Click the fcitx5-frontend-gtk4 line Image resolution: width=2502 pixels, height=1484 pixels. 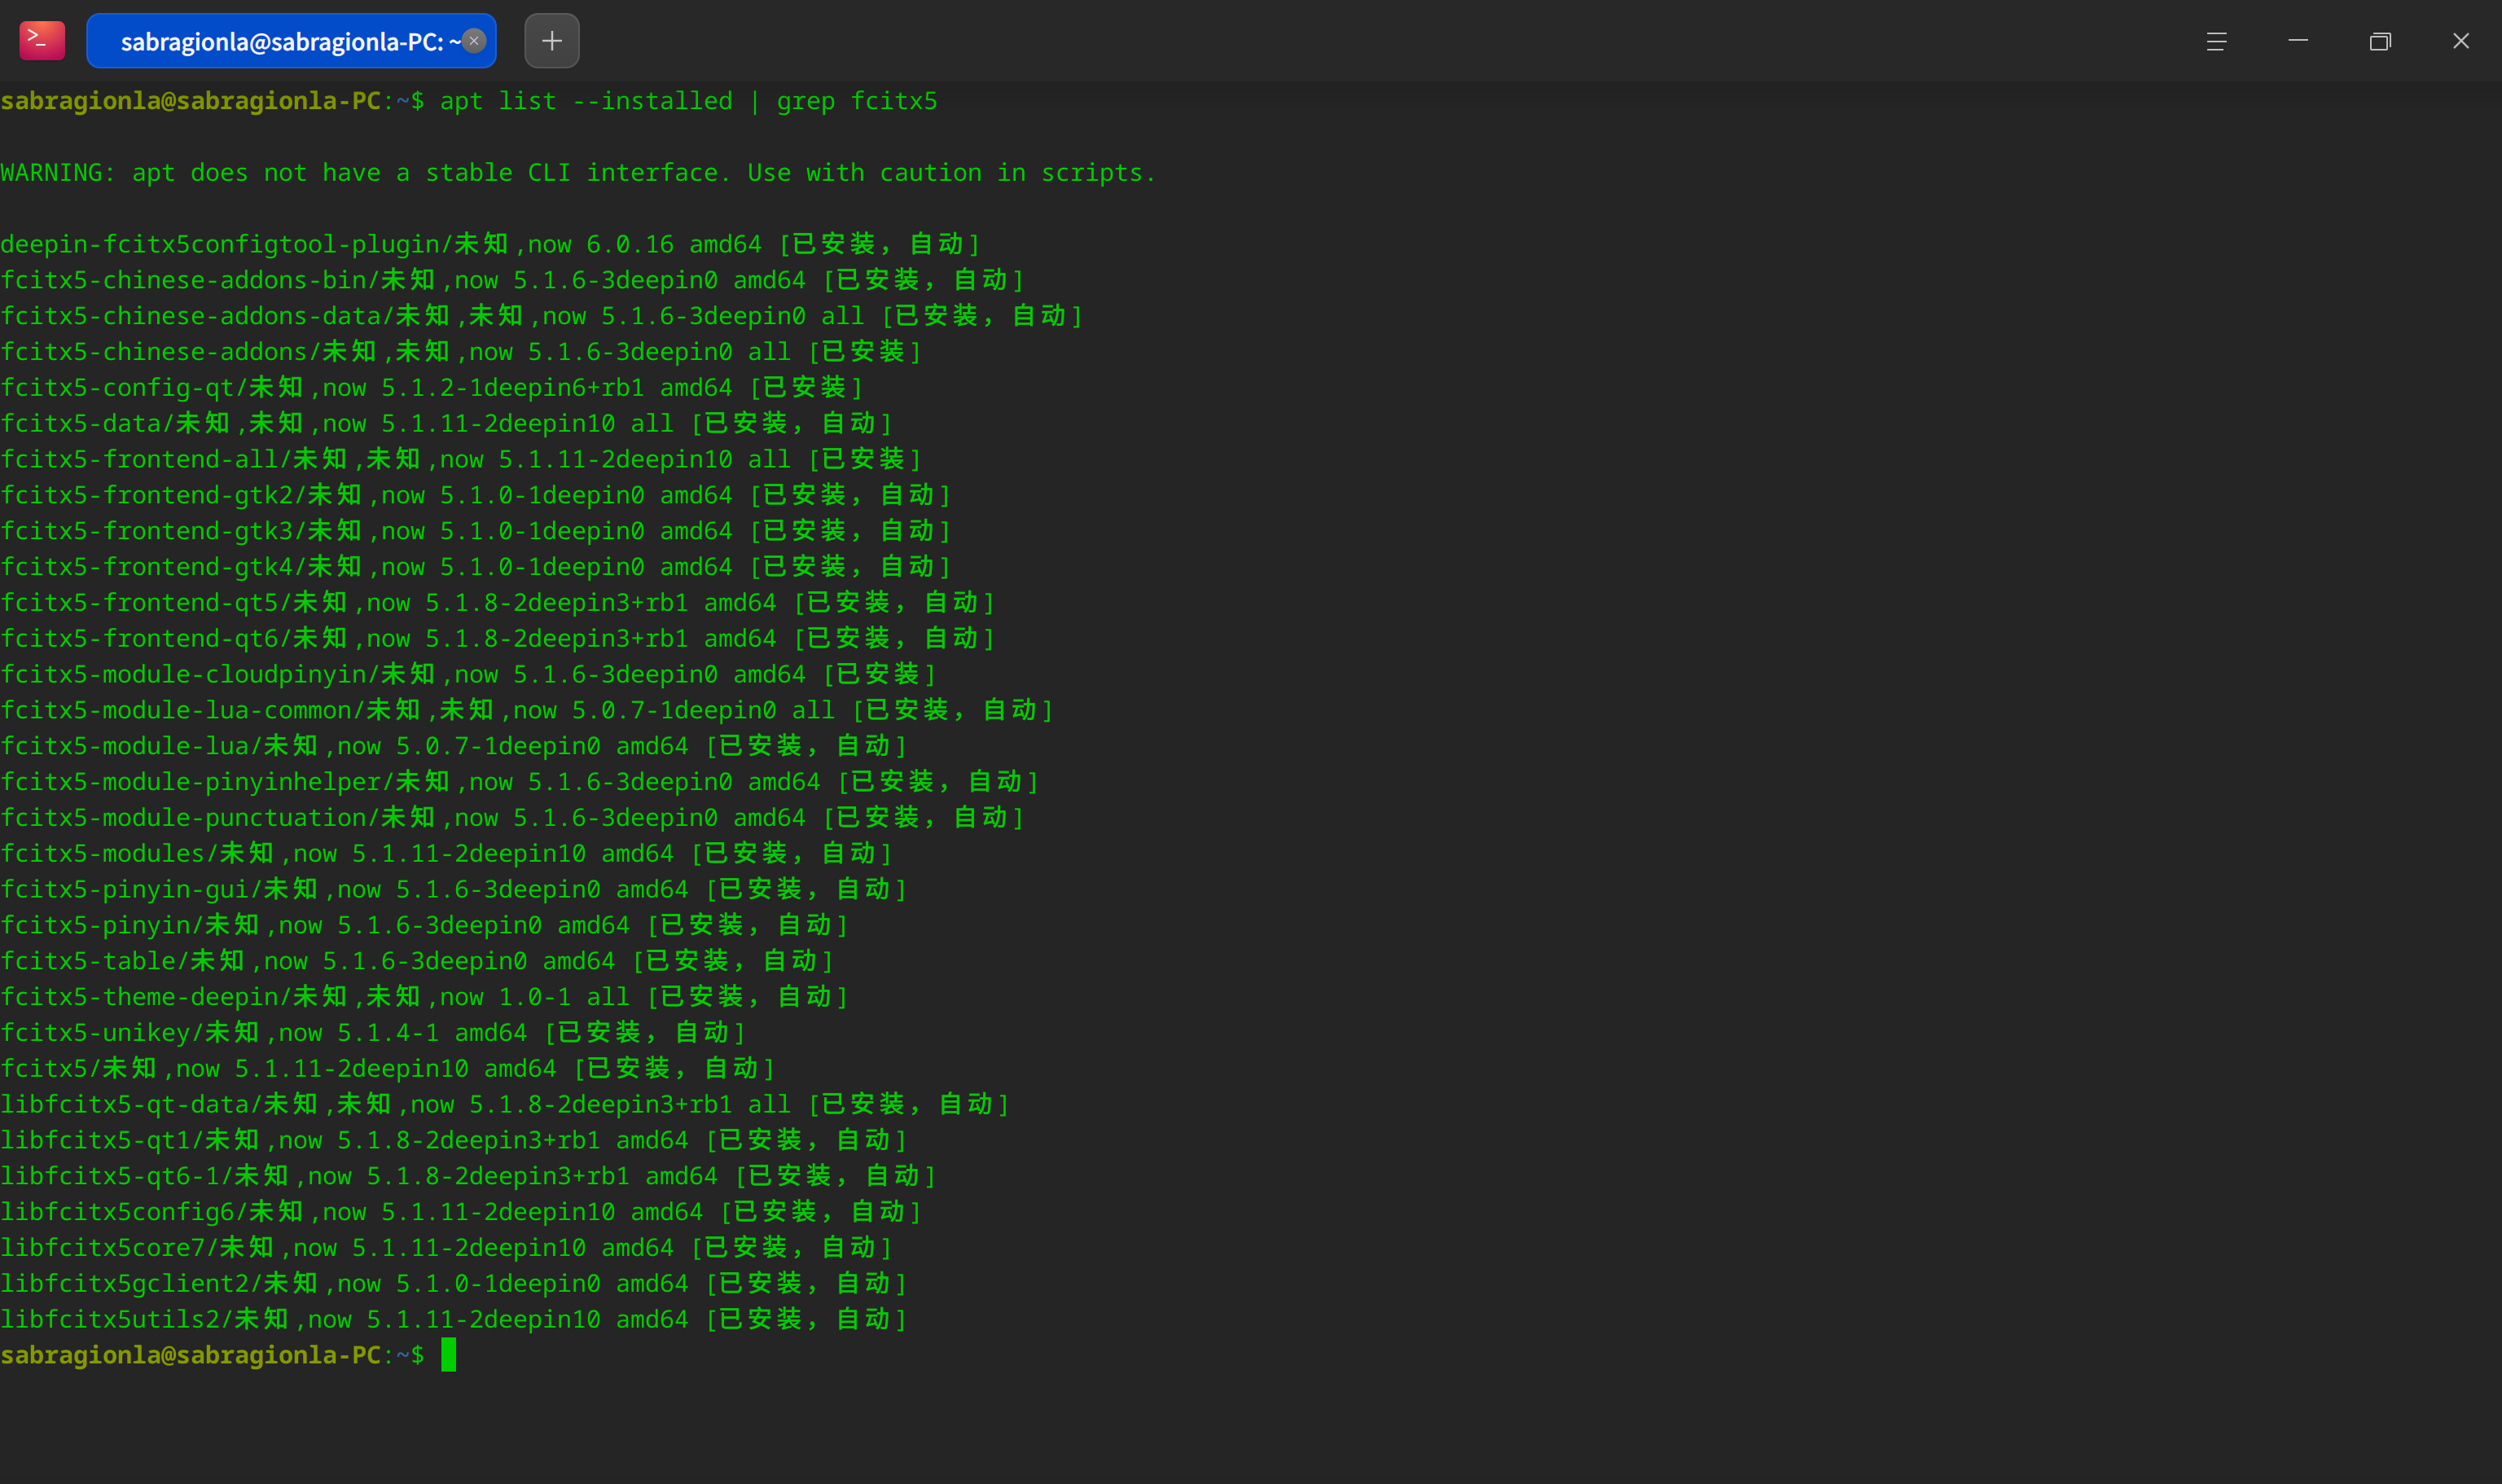click(475, 567)
